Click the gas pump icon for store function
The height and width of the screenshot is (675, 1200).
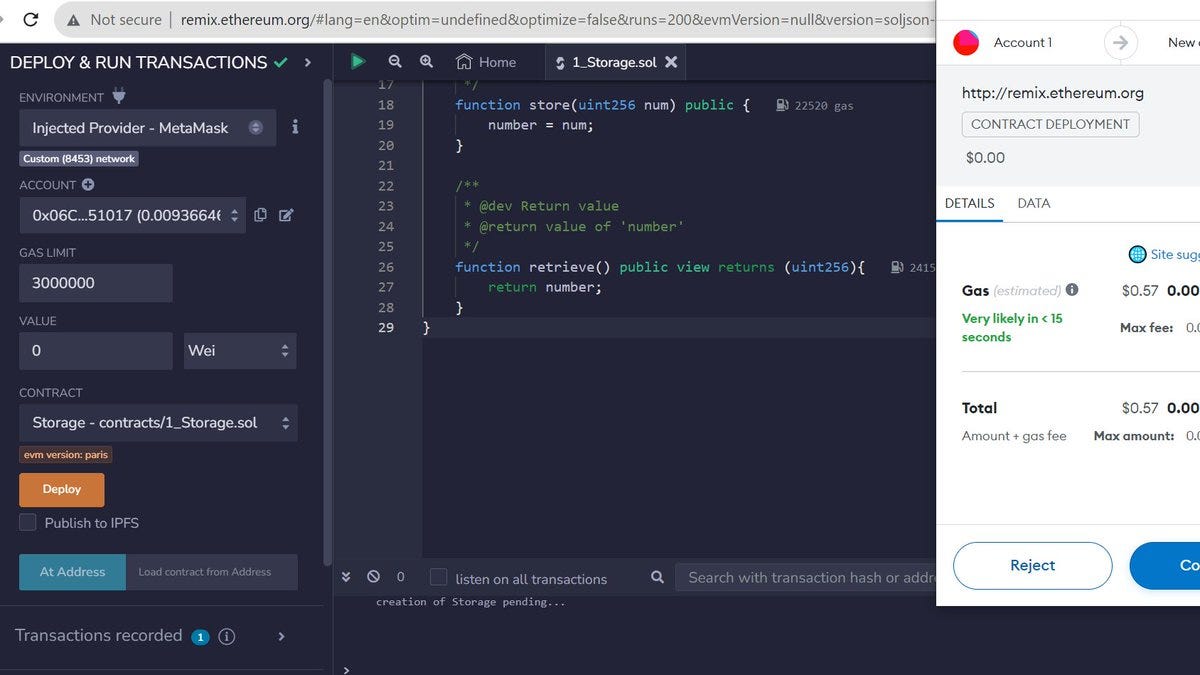point(783,105)
